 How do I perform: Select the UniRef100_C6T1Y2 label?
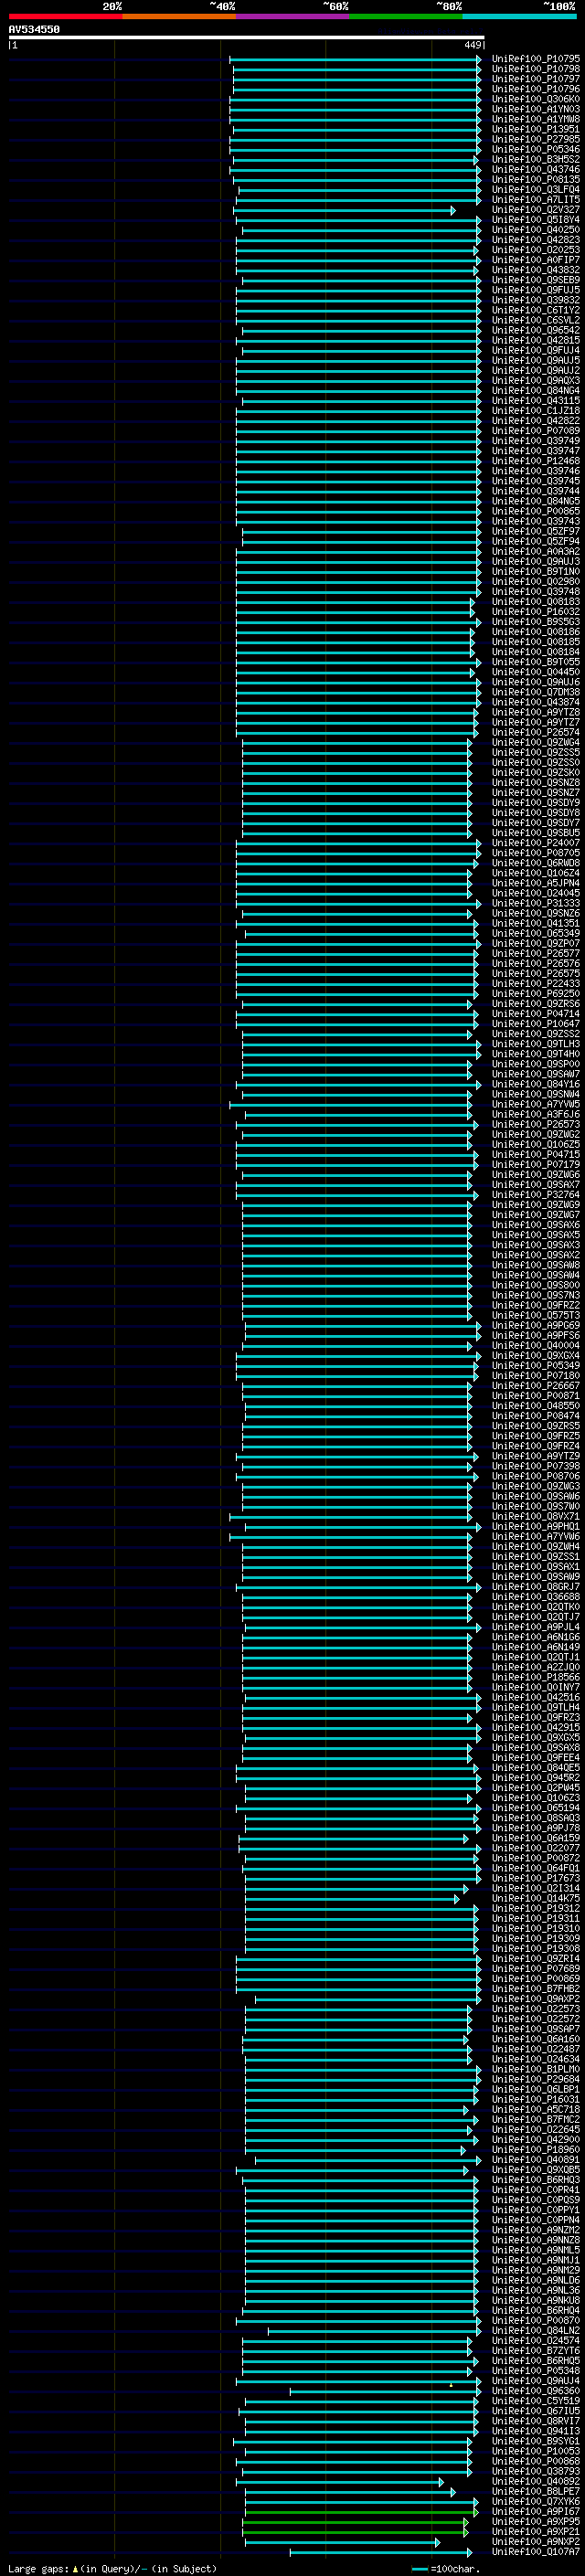pyautogui.click(x=536, y=311)
